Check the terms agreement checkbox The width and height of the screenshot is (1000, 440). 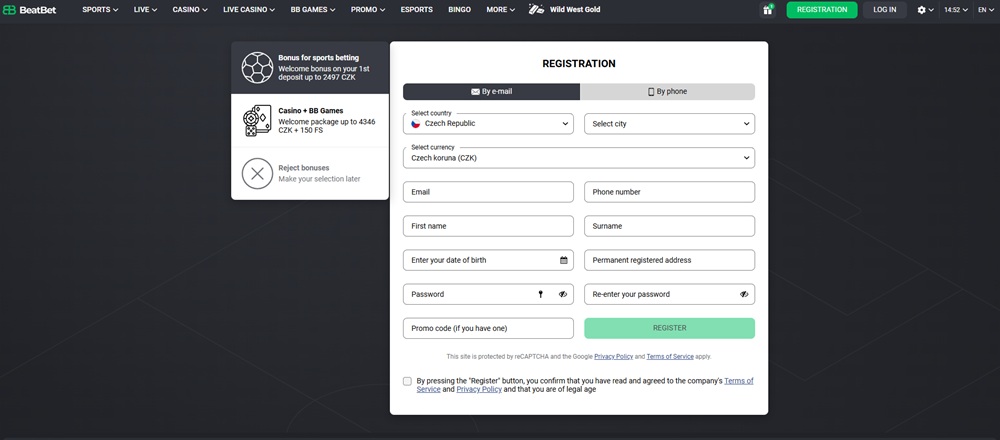pos(407,381)
